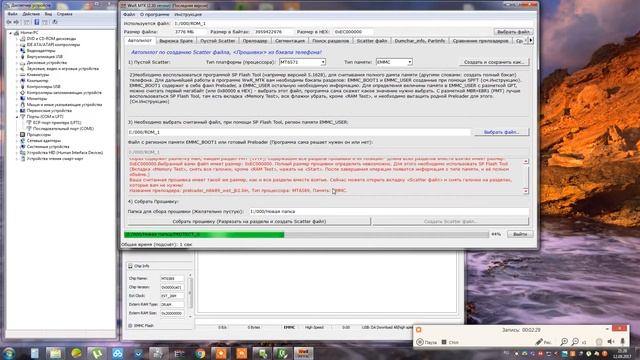Image resolution: width=640 pixels, height=360 pixels.
Task: Click Сетевые адаптеры device icon
Action: point(22,141)
